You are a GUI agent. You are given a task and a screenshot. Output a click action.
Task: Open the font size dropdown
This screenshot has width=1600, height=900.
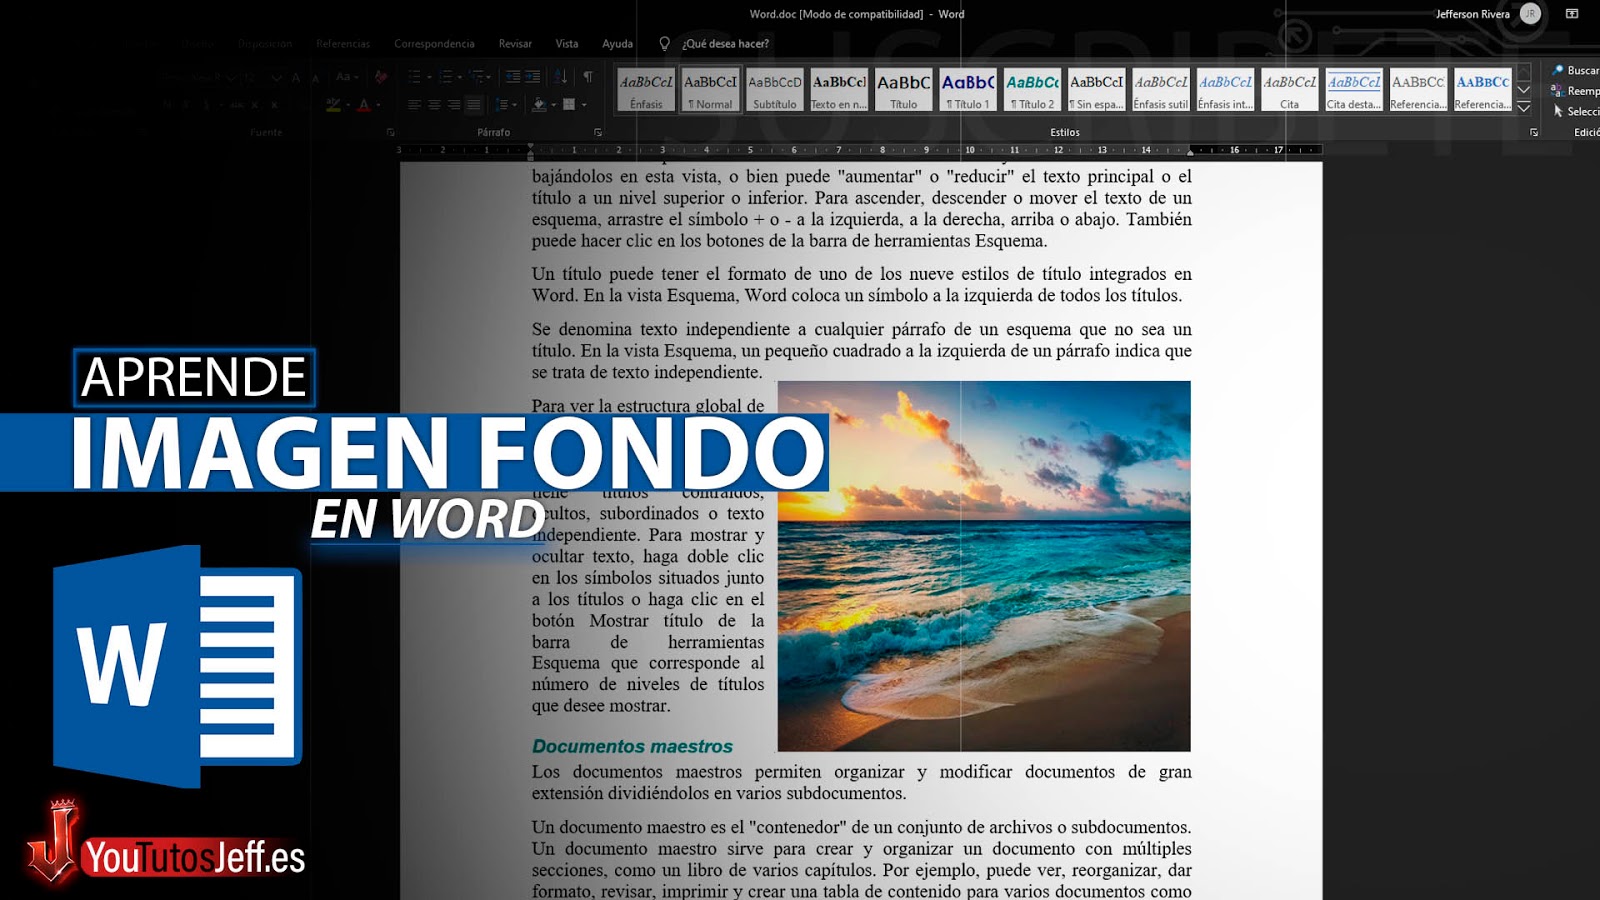click(x=277, y=77)
